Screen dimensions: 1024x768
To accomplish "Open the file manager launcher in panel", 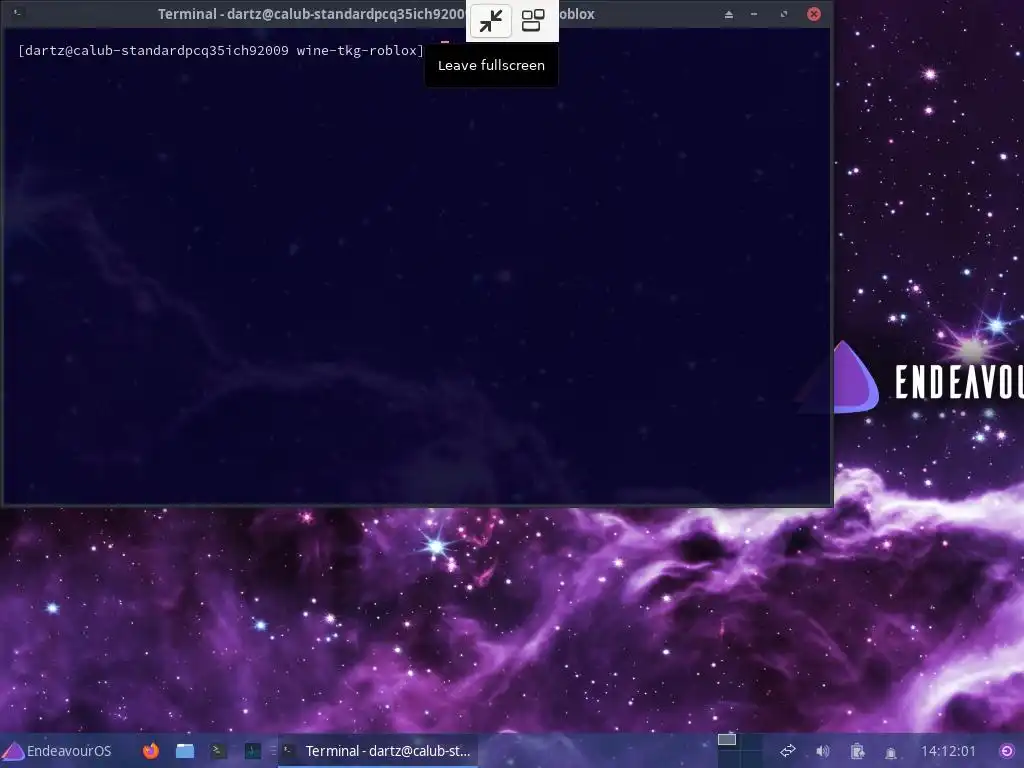I will pyautogui.click(x=185, y=751).
